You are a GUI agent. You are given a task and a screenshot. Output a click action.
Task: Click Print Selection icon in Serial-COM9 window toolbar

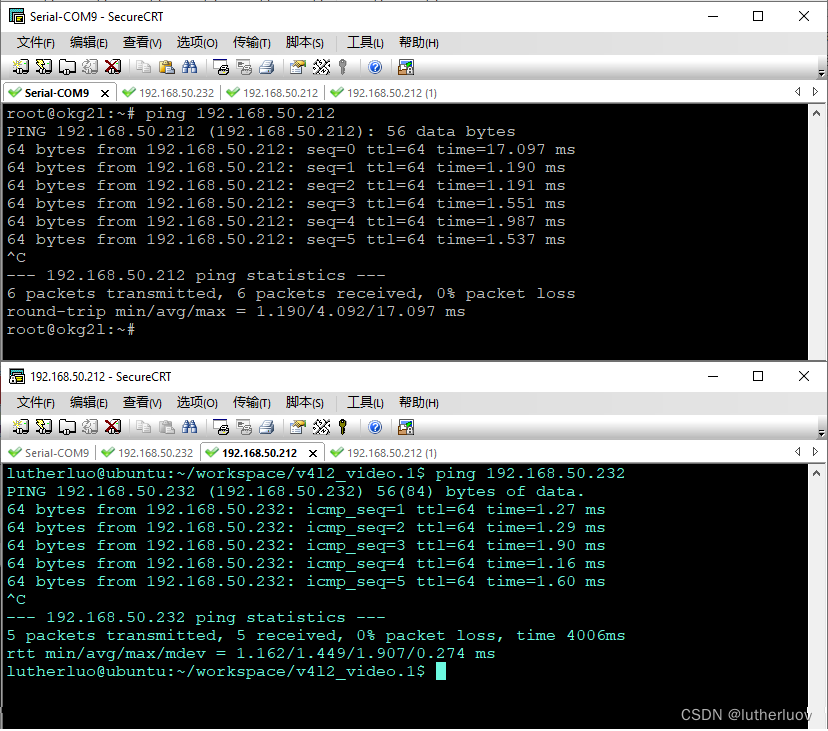(244, 67)
